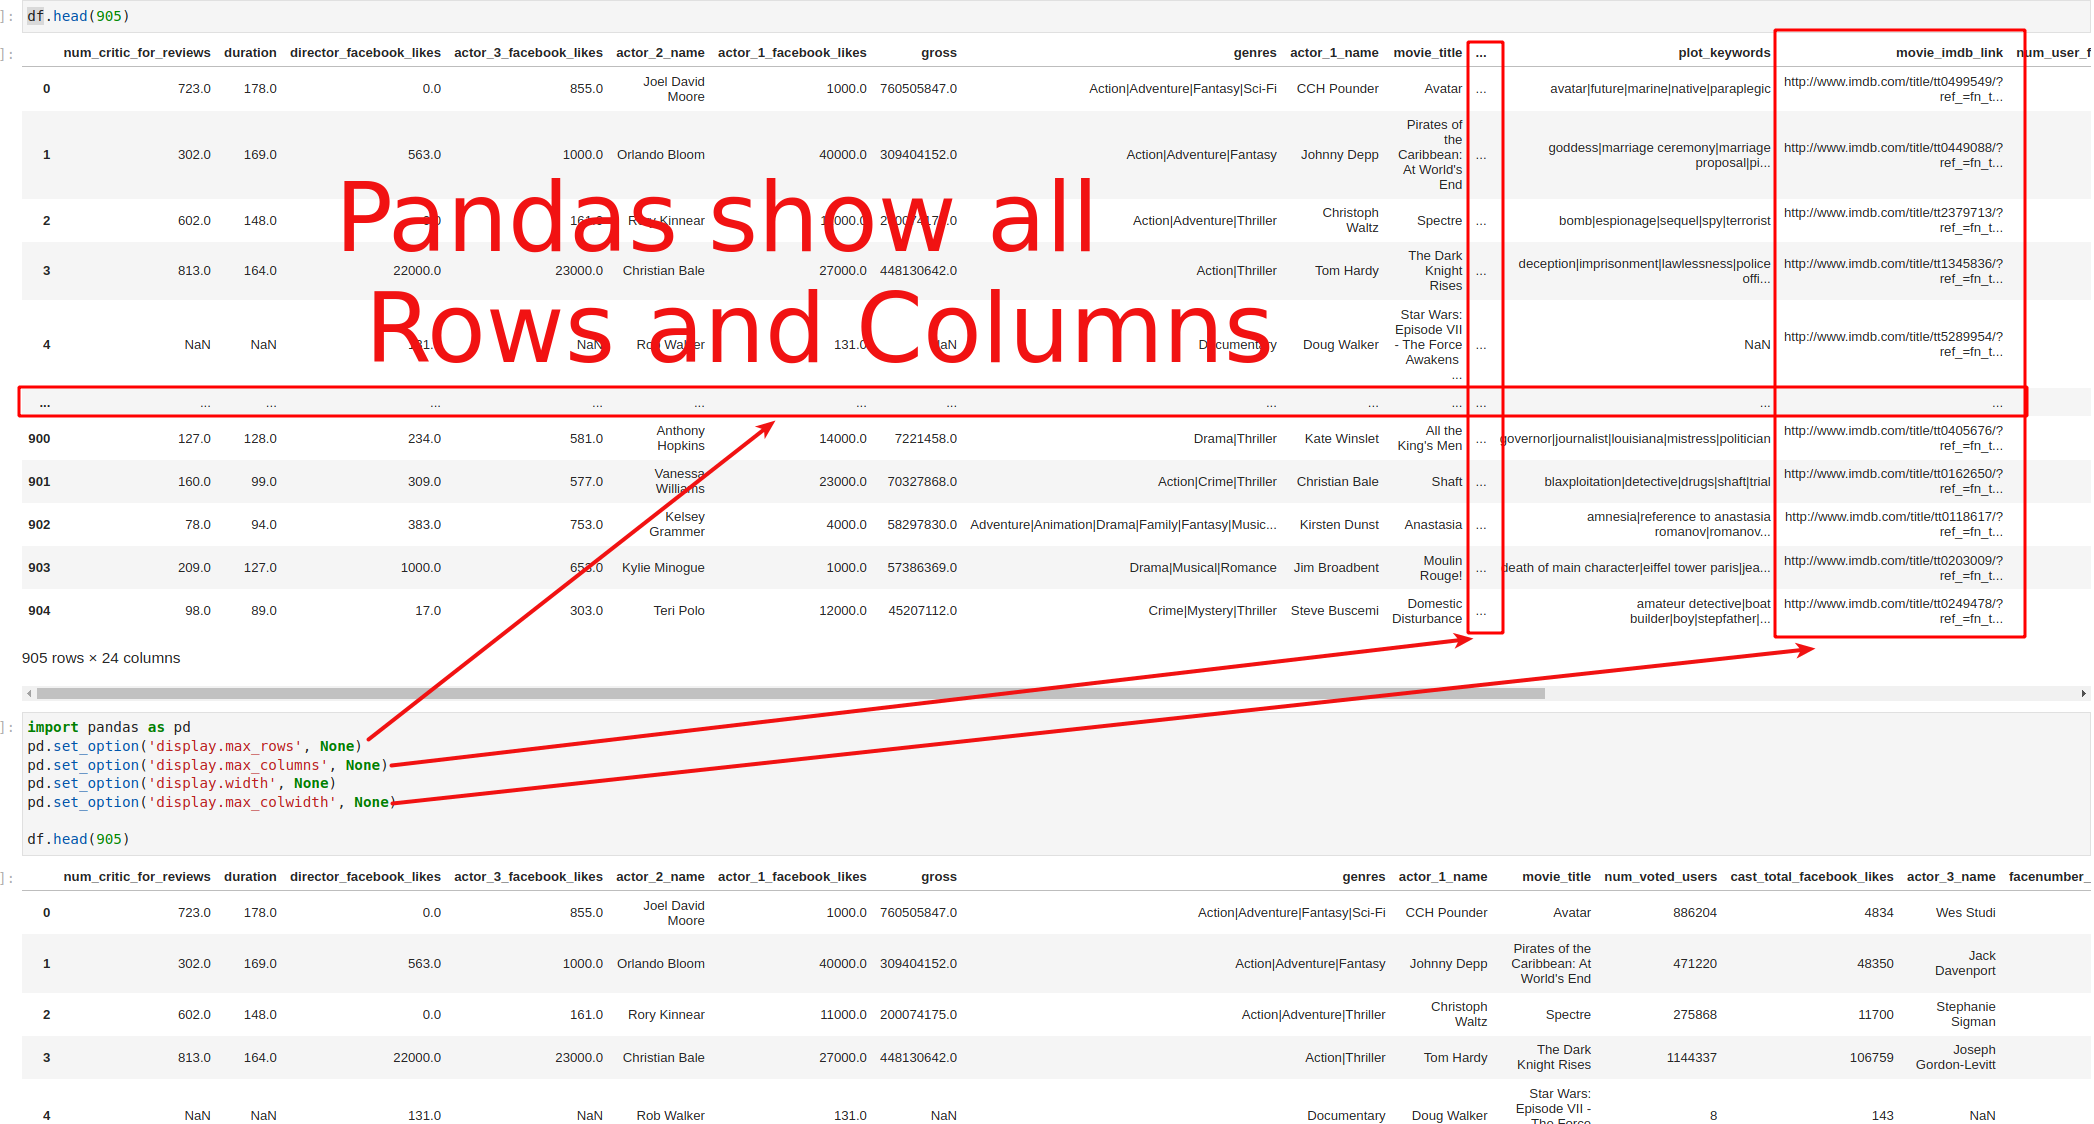Screen dimensions: 2094x1124
Task: Click row index 902 in dataframe
Action: click(x=42, y=522)
